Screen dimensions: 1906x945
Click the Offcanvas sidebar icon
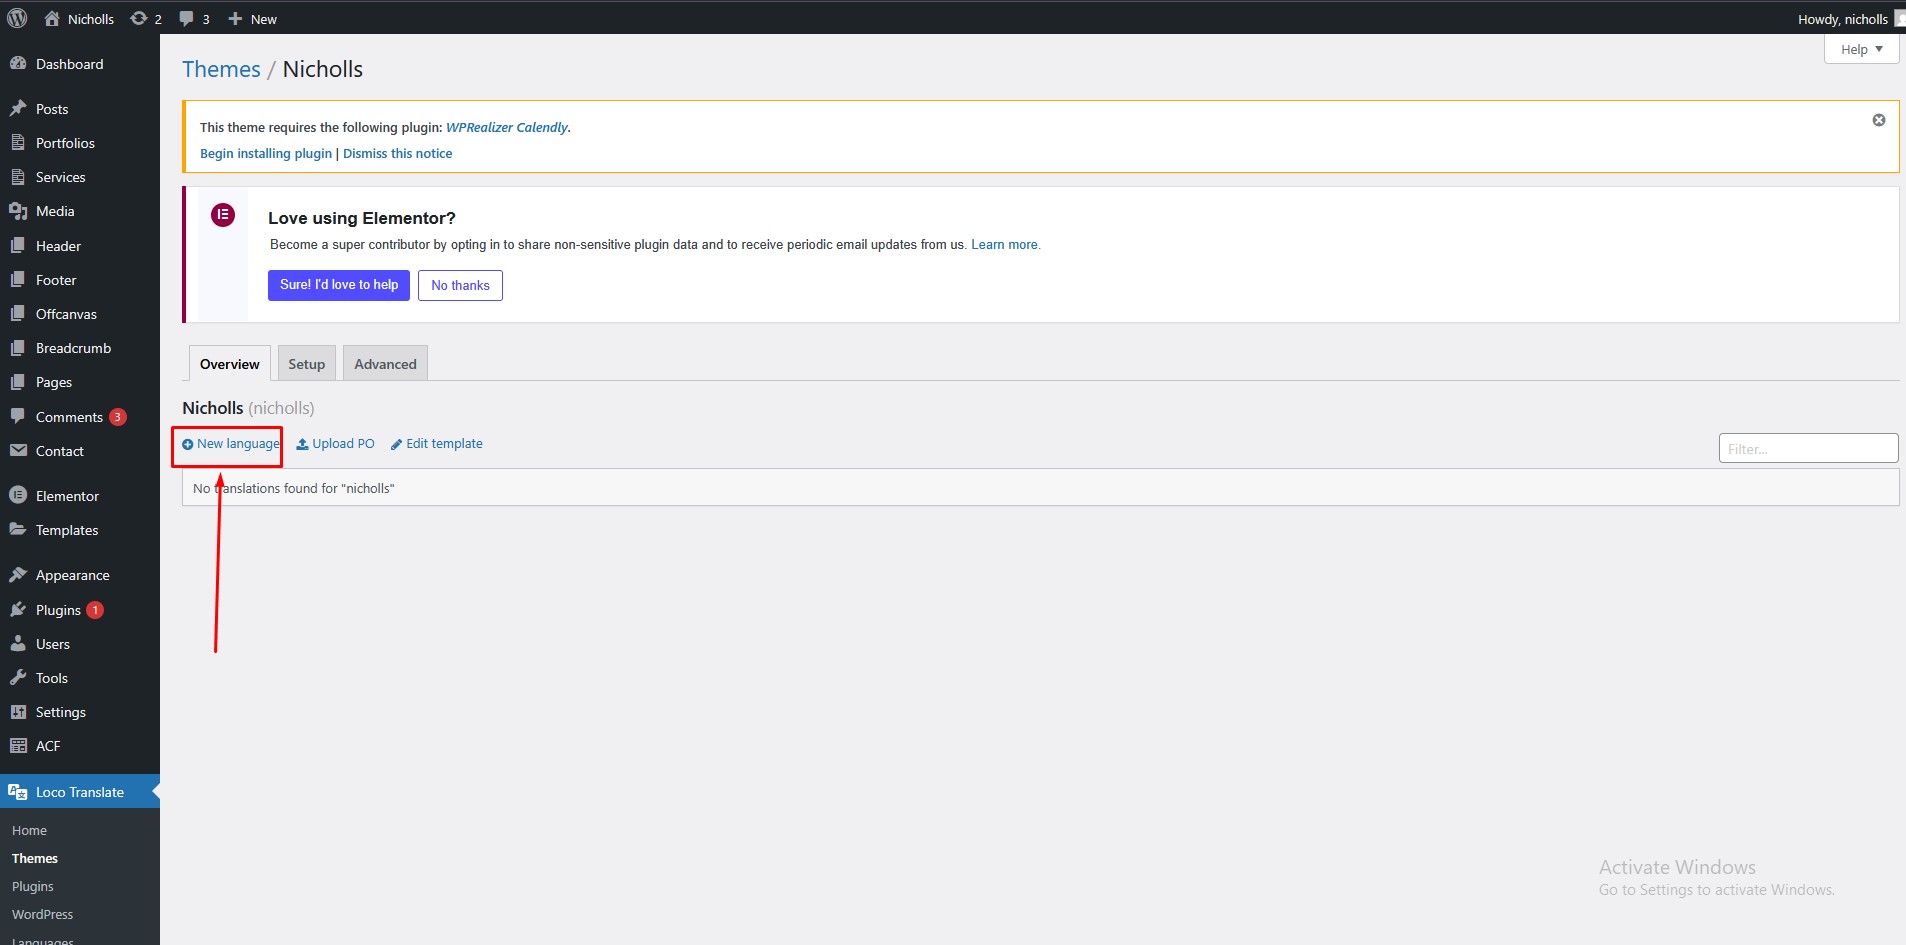pos(18,313)
